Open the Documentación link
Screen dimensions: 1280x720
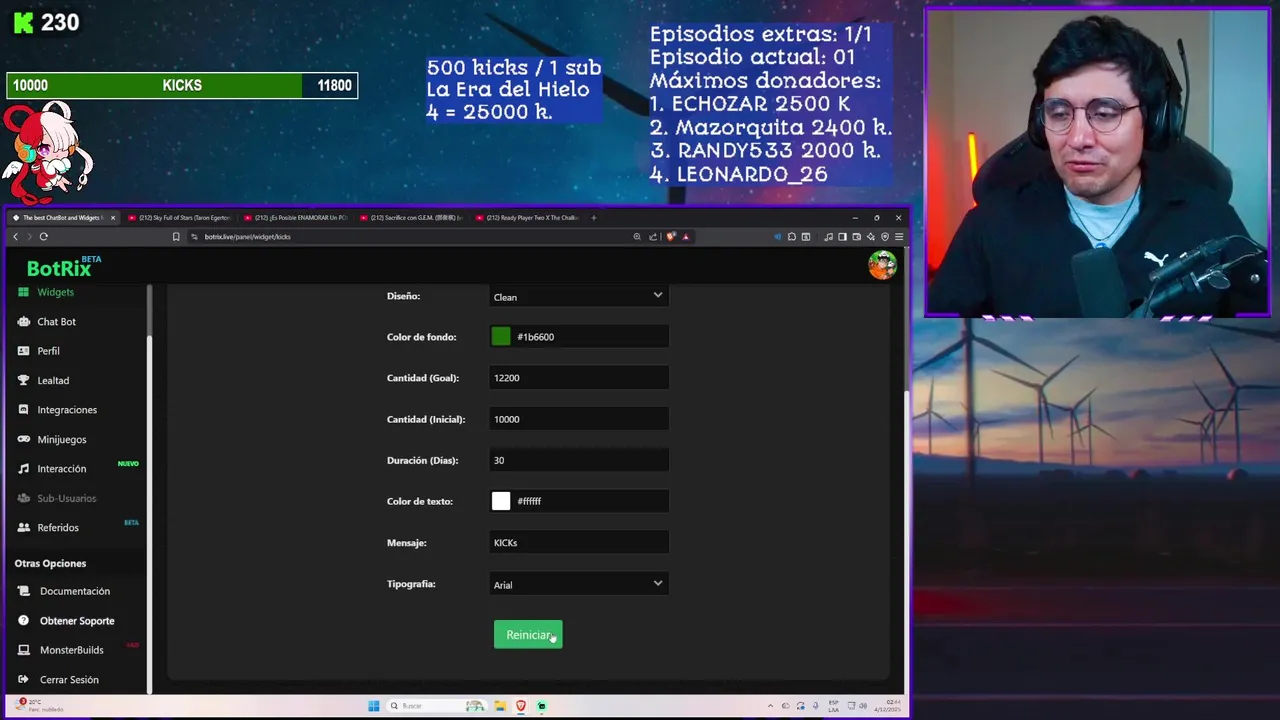coord(75,592)
